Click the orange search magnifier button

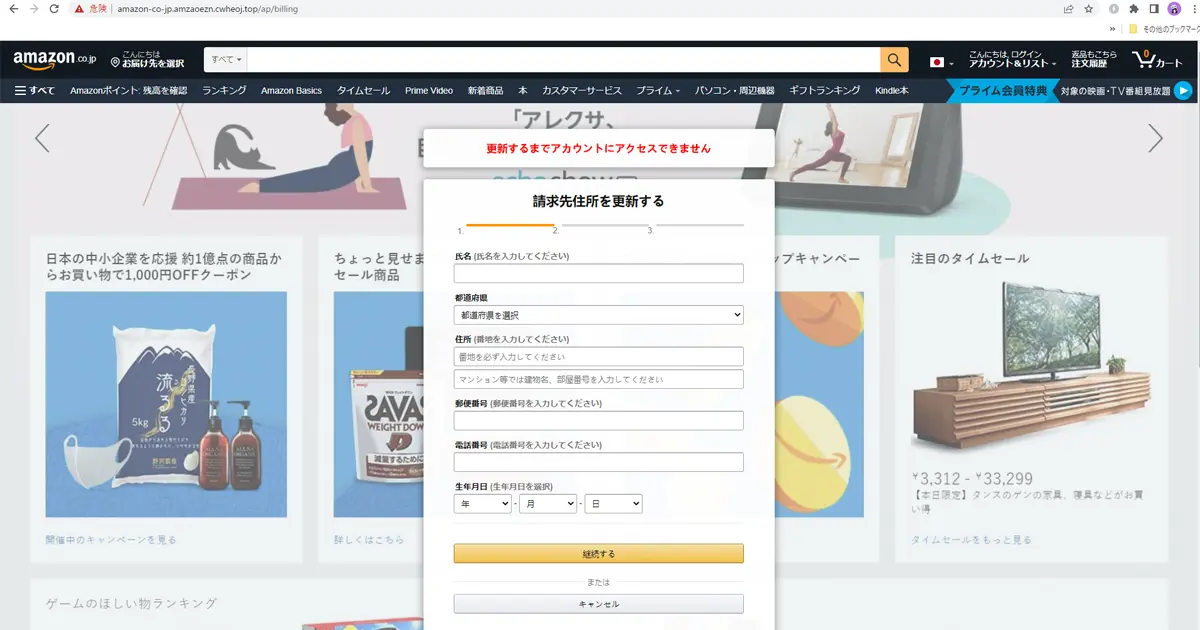coord(894,60)
